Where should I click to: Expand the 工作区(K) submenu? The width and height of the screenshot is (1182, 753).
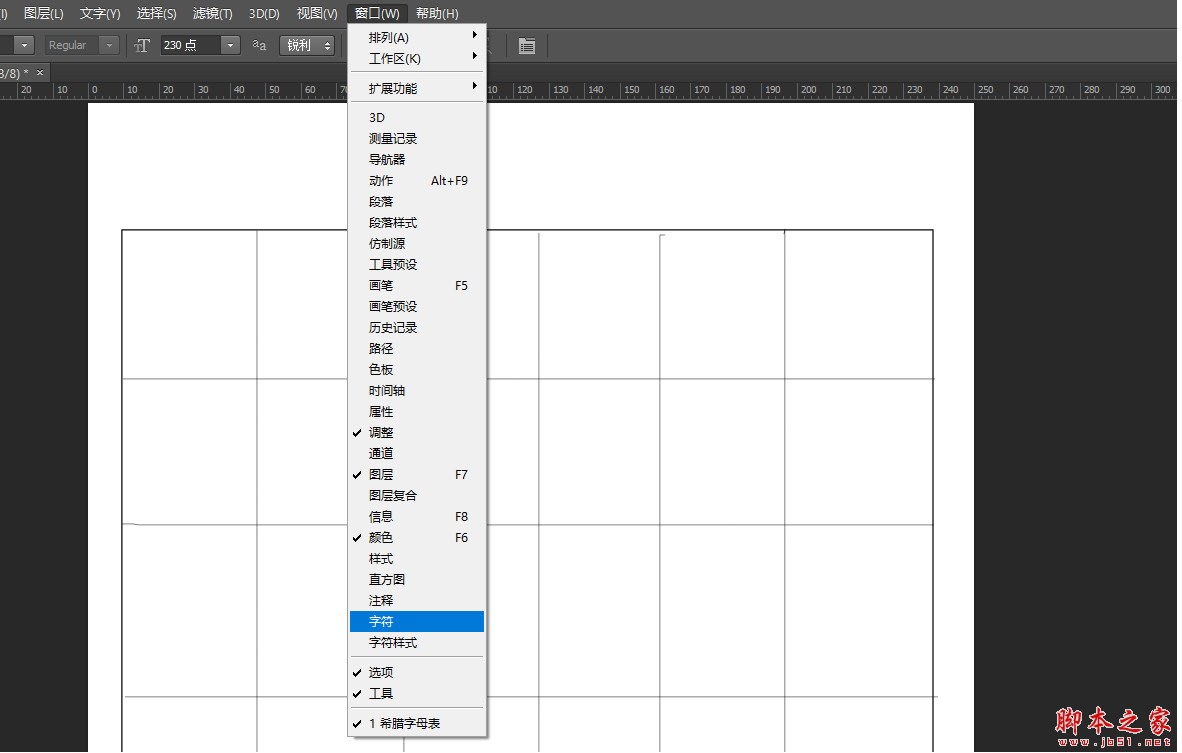pyautogui.click(x=417, y=59)
